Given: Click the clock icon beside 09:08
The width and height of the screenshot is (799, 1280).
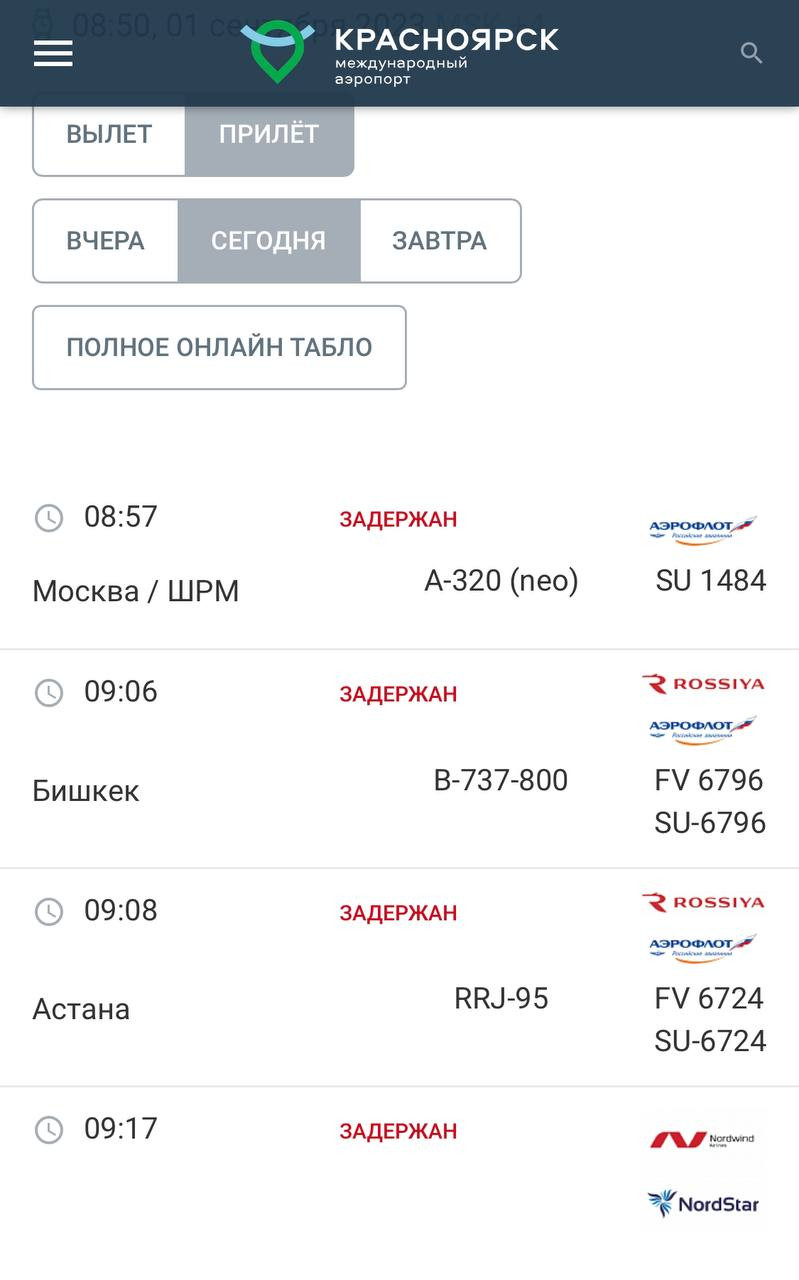Looking at the screenshot, I should [x=49, y=911].
